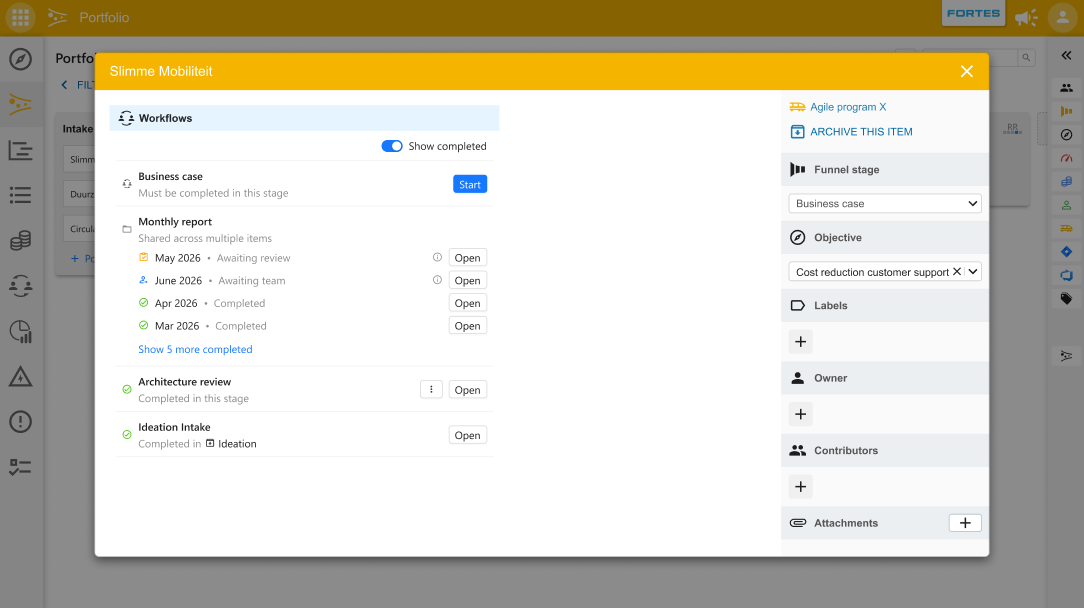This screenshot has height=608, width=1084.
Task: Expand the Objective dropdown arrow
Action: pyautogui.click(x=973, y=272)
